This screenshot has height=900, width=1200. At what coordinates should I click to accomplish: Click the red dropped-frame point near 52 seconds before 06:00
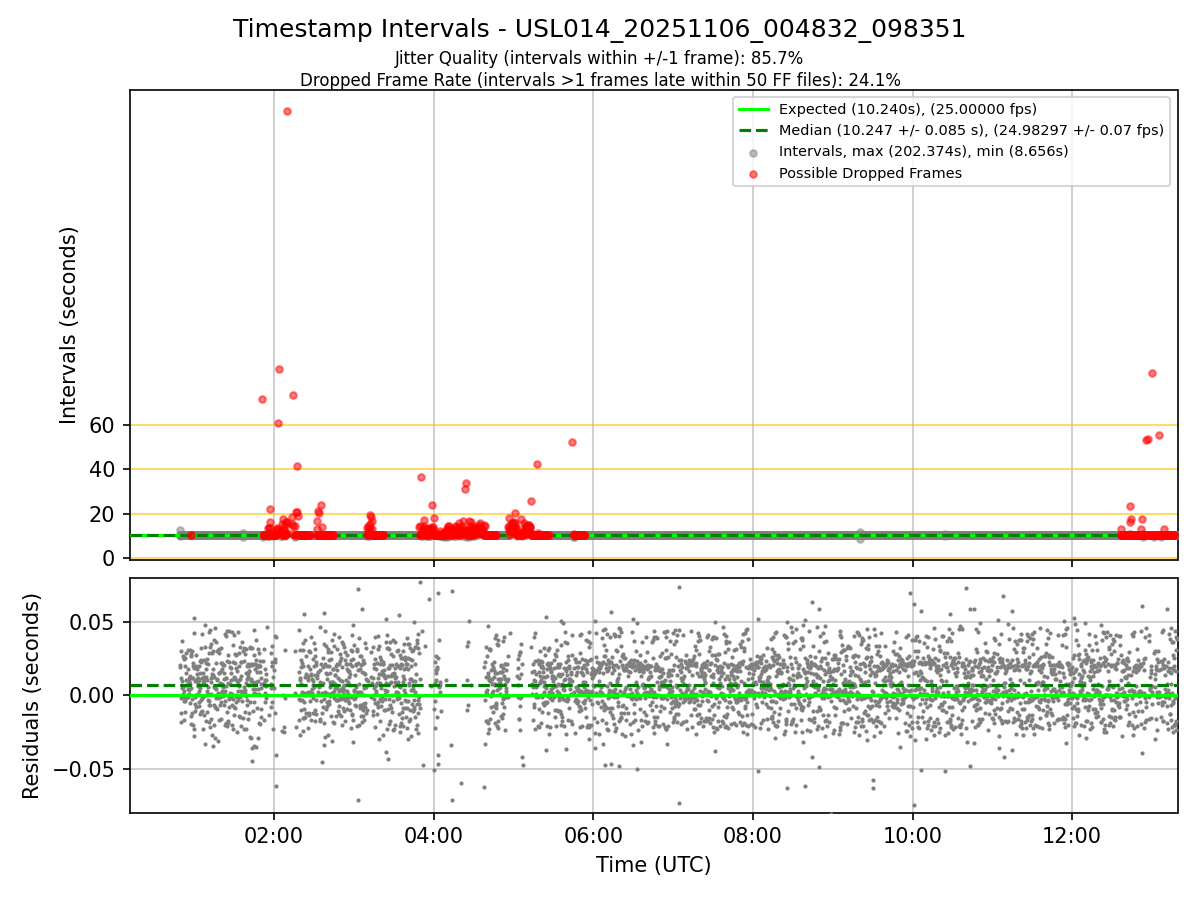[572, 442]
